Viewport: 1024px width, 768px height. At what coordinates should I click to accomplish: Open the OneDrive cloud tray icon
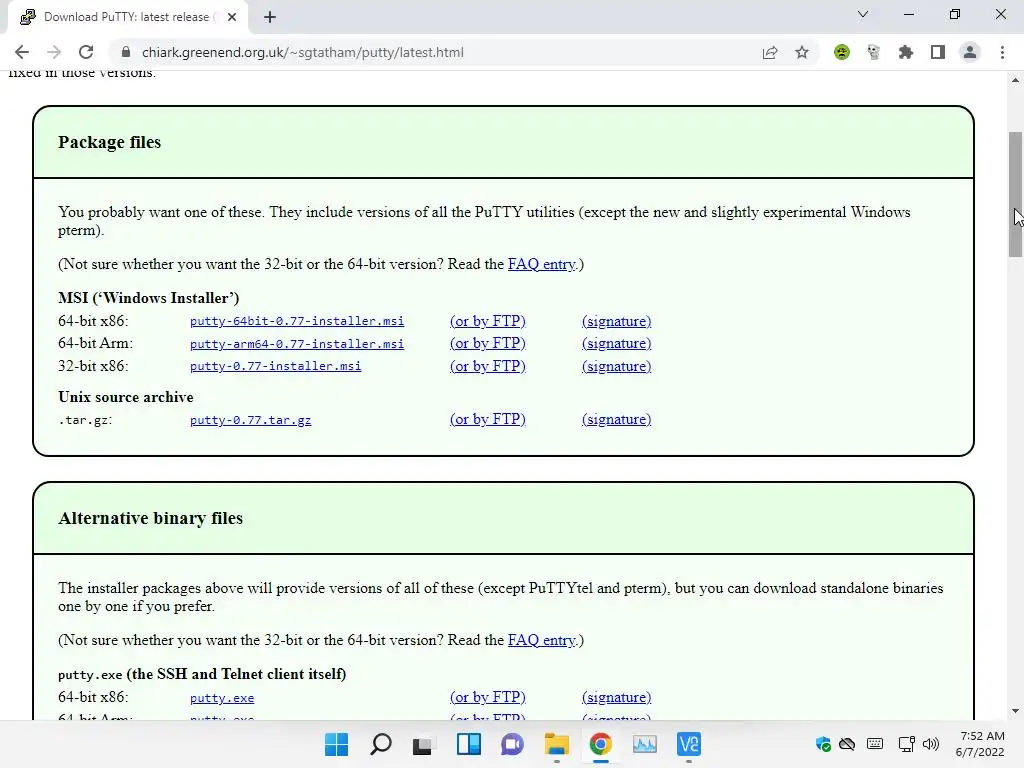(x=847, y=744)
